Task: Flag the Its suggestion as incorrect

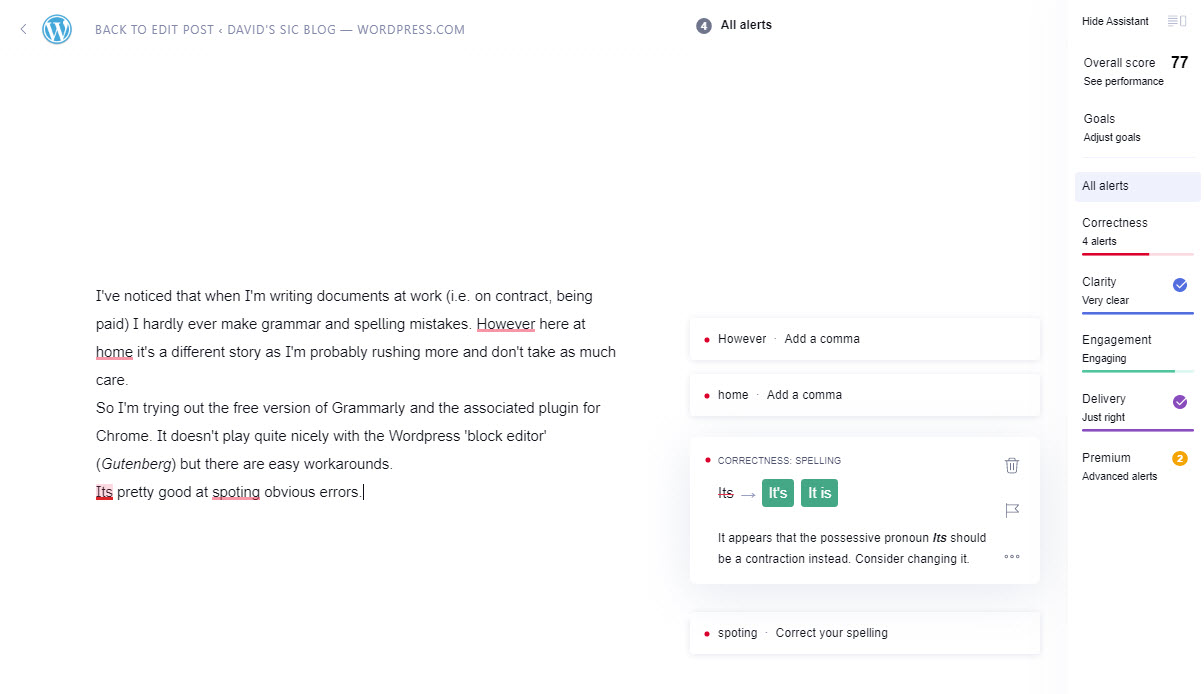Action: point(1012,510)
